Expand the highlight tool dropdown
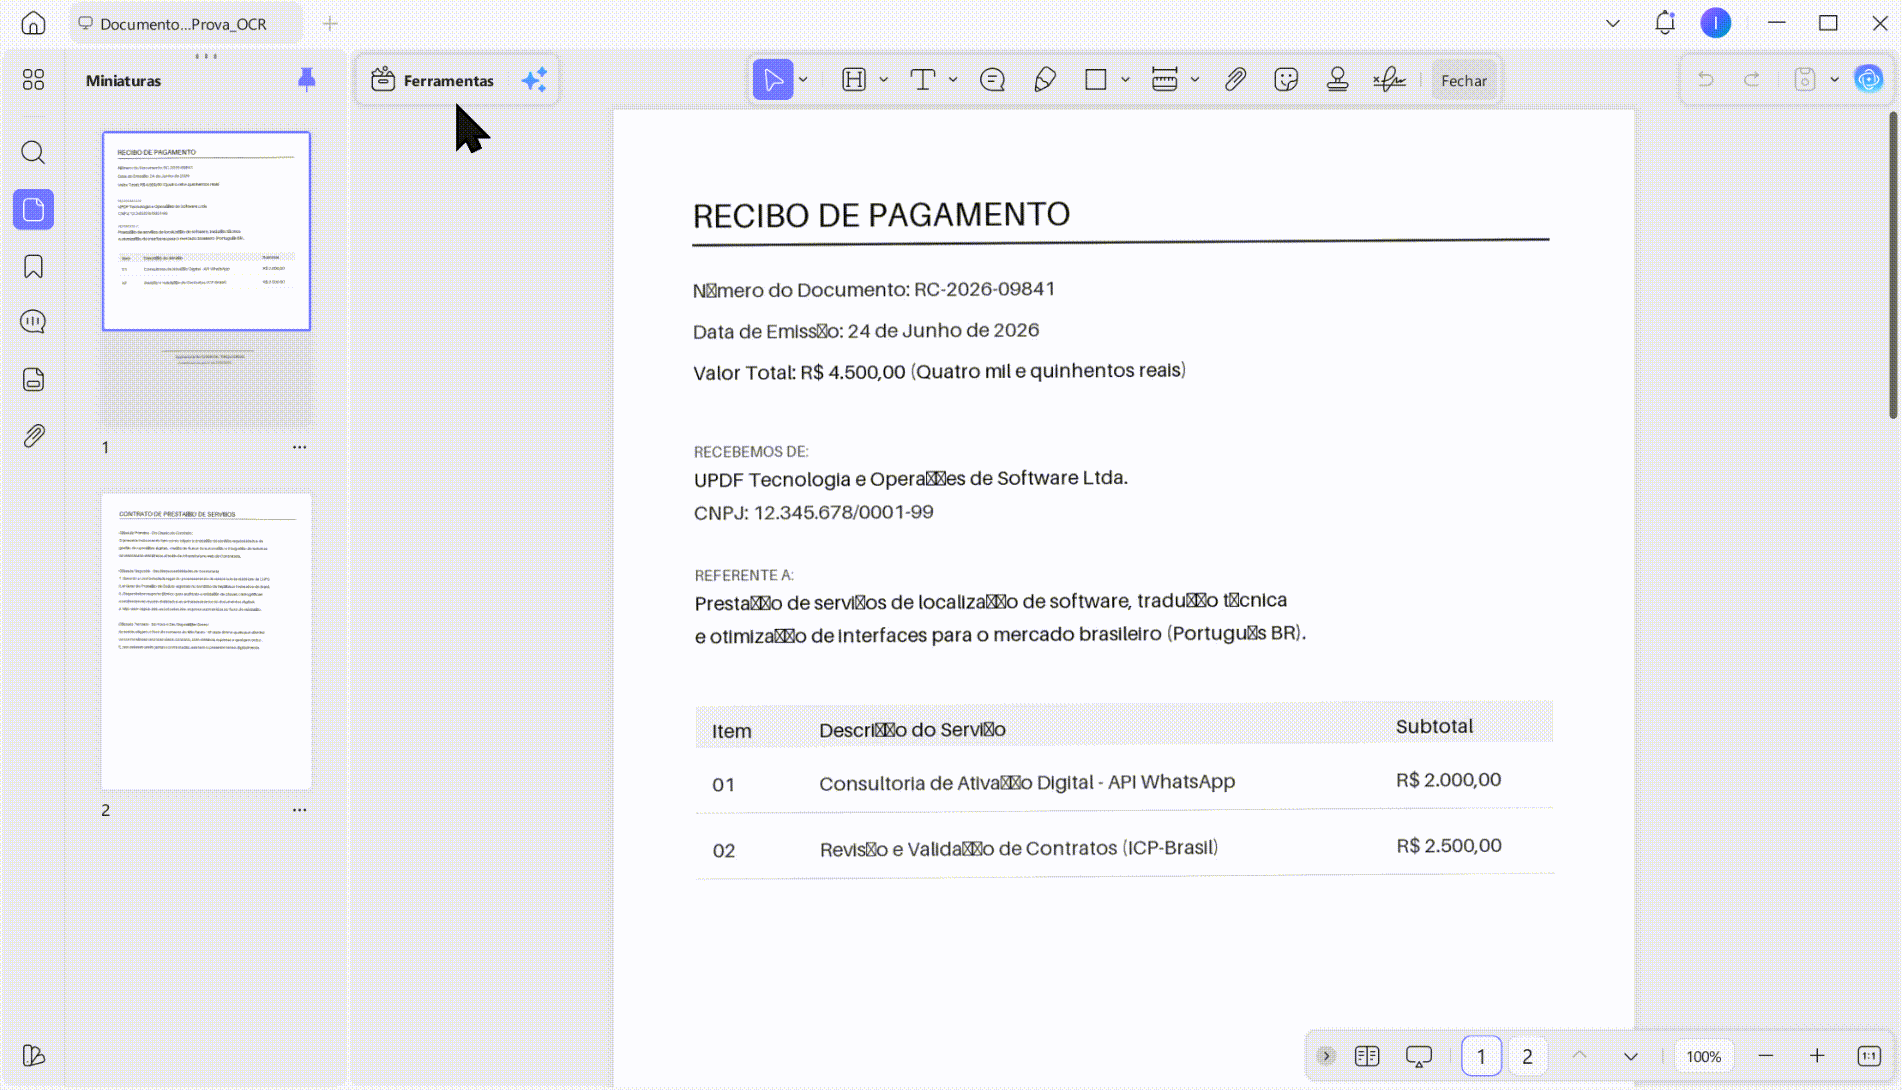1902x1090 pixels. pos(883,80)
